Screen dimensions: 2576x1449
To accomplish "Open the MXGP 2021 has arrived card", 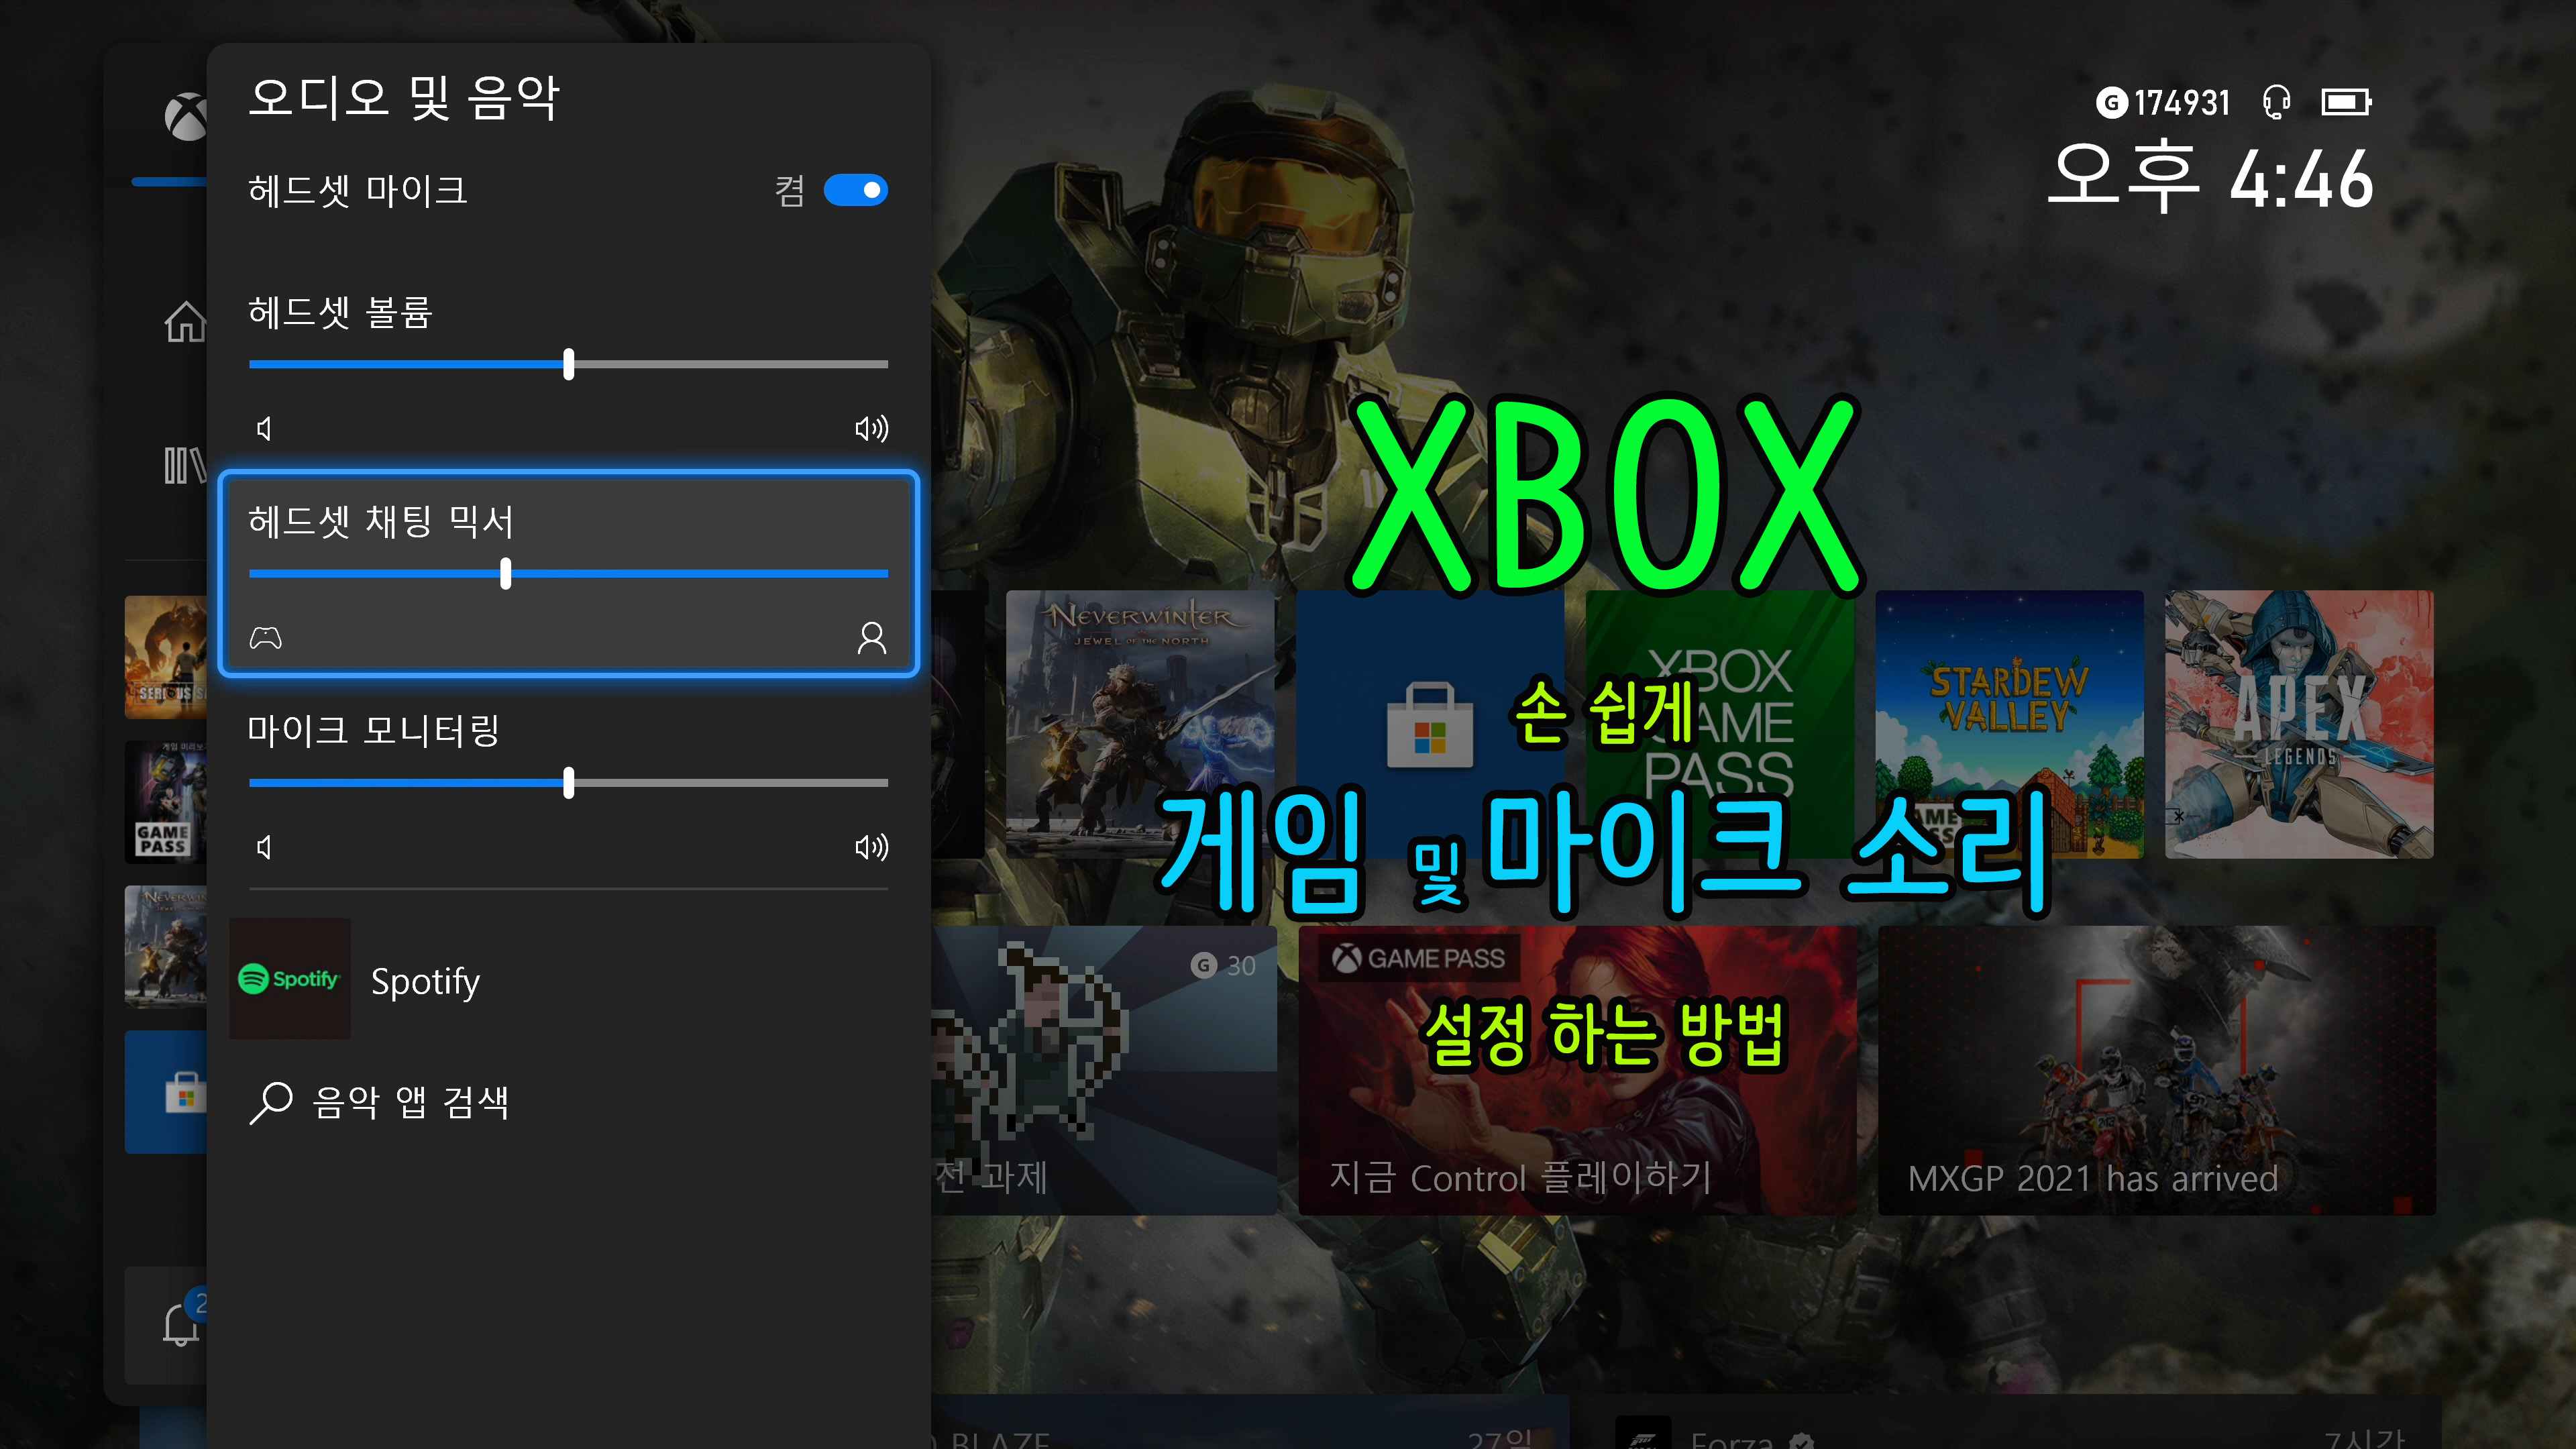I will (x=2157, y=1070).
